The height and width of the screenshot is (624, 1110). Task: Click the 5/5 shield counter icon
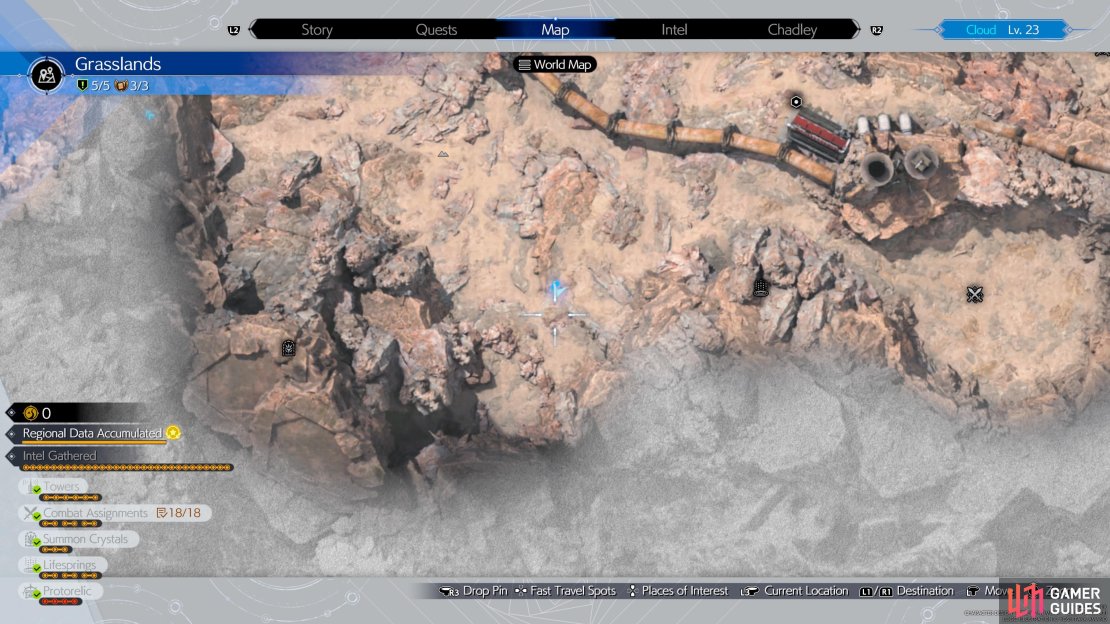pos(82,86)
